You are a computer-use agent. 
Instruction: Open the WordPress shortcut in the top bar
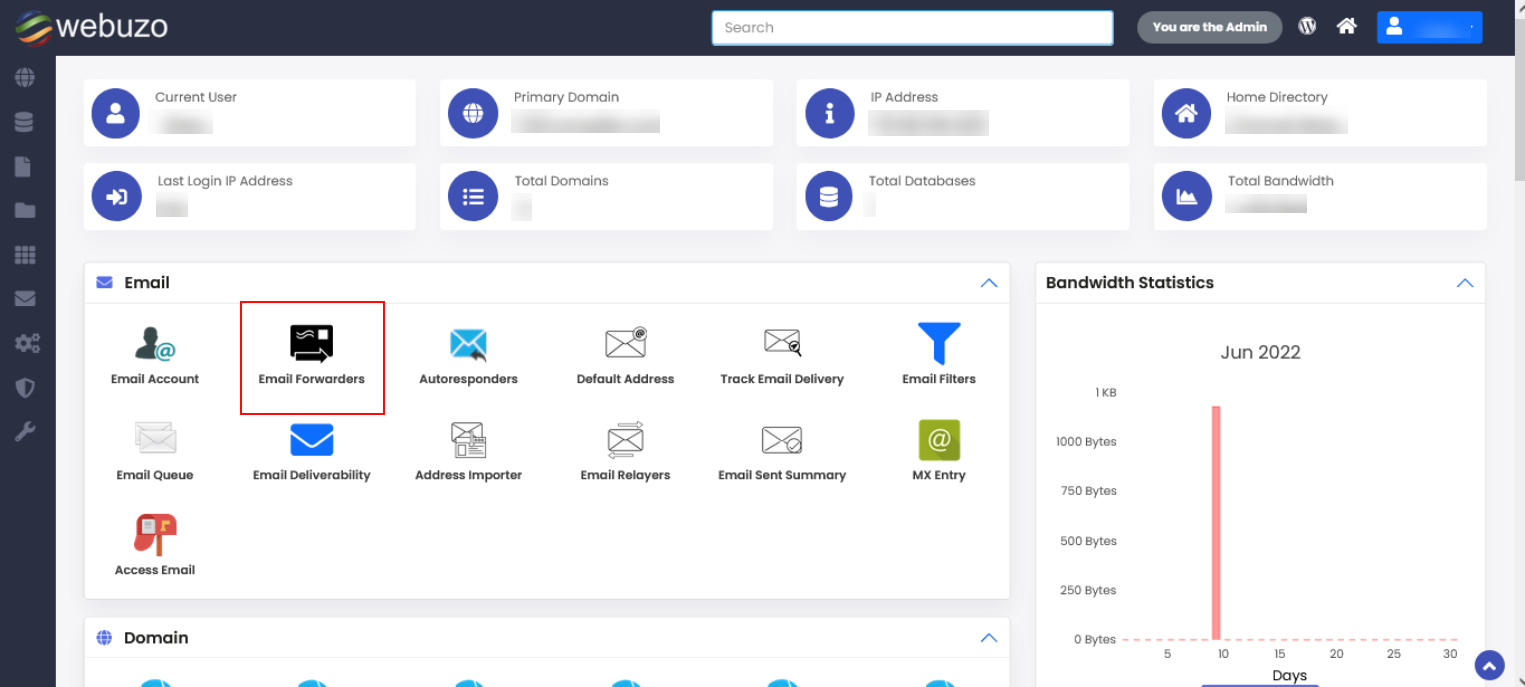[x=1307, y=25]
